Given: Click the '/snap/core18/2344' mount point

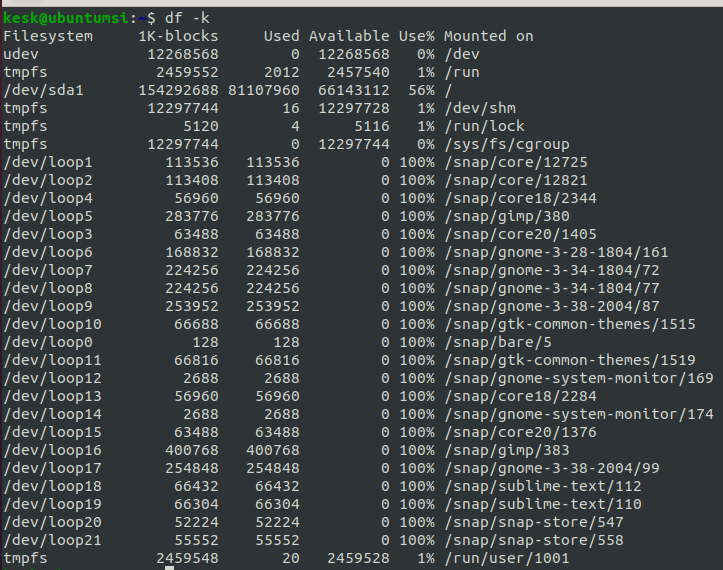Looking at the screenshot, I should pos(521,198).
